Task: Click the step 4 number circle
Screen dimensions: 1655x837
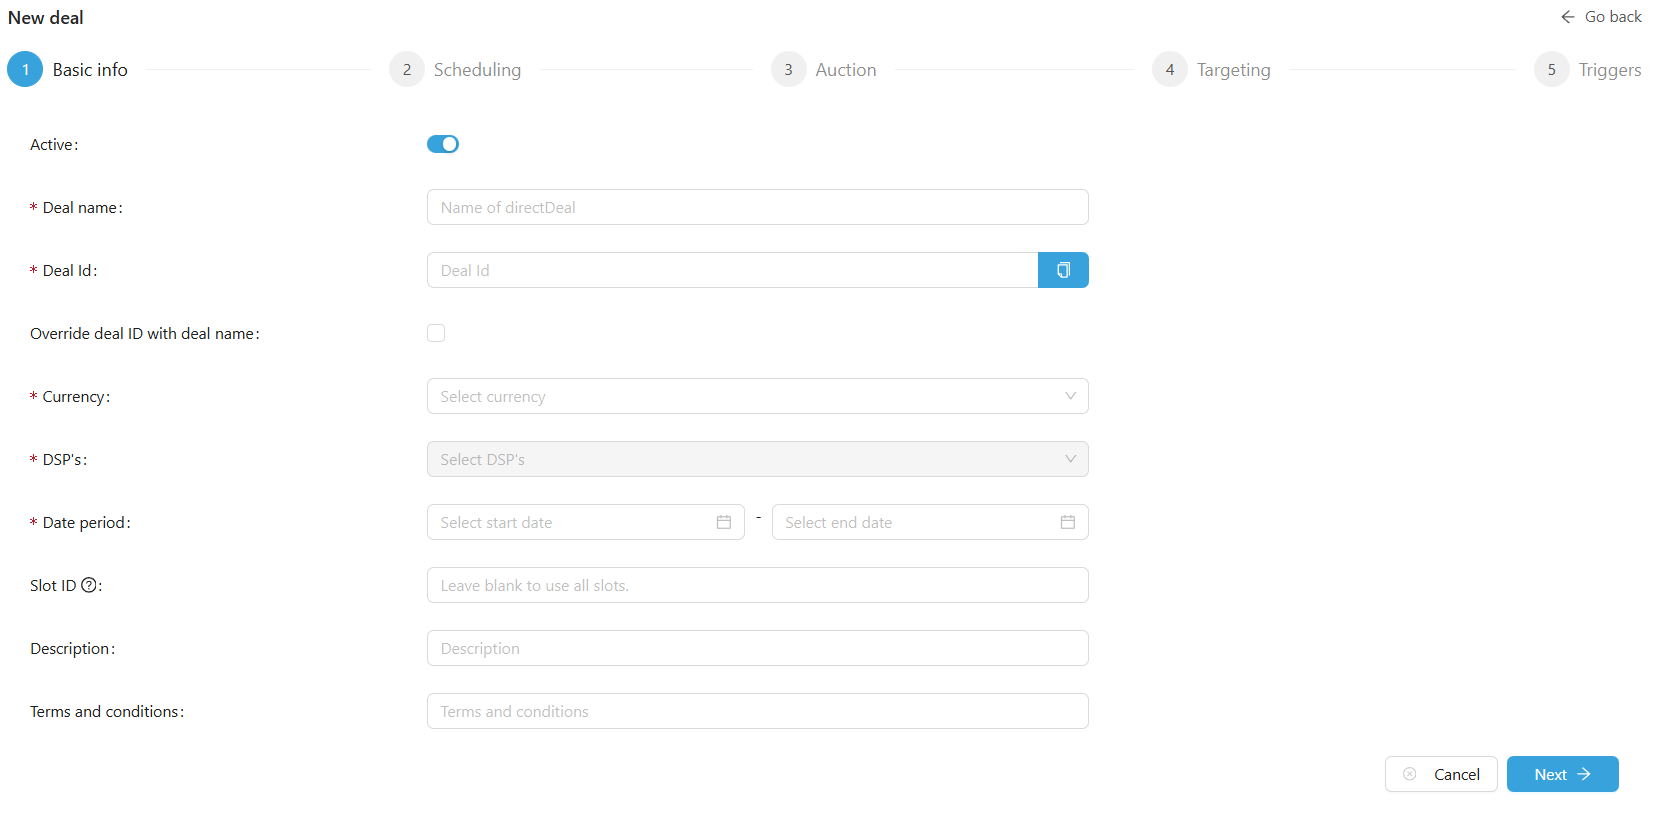Action: pyautogui.click(x=1169, y=69)
